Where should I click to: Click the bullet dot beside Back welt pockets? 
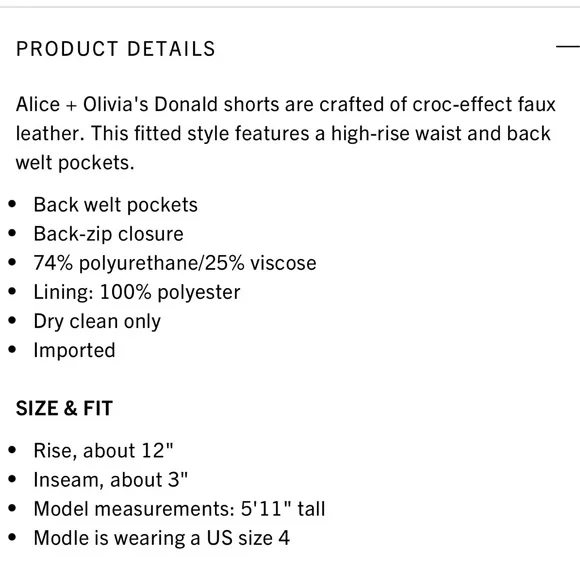click(x=12, y=204)
